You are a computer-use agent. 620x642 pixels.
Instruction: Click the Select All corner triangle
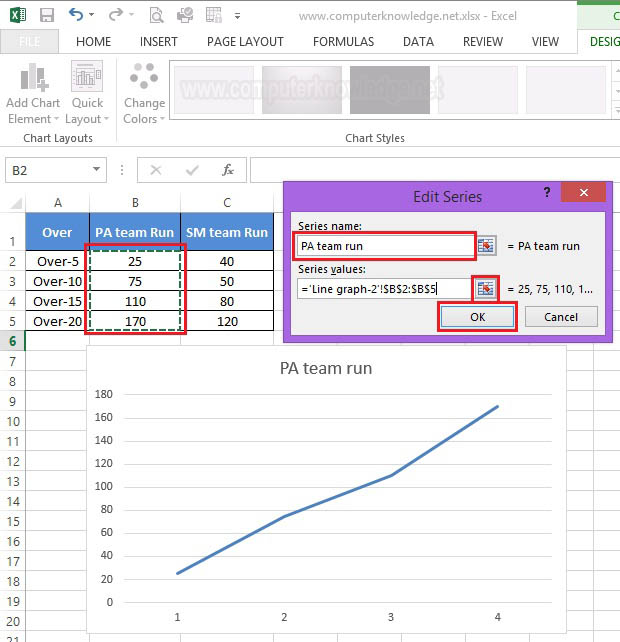click(16, 203)
